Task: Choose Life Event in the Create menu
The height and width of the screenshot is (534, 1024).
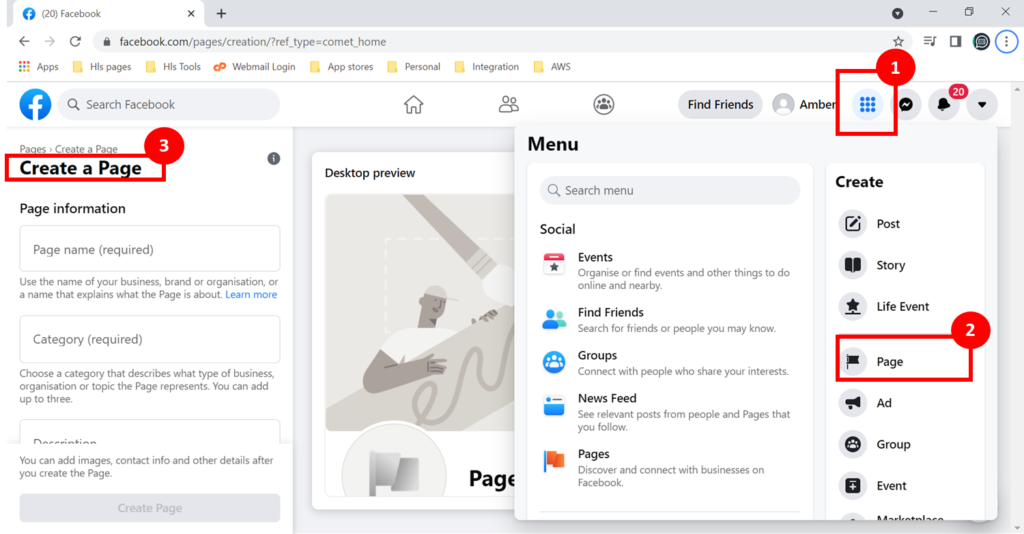Action: tap(903, 306)
